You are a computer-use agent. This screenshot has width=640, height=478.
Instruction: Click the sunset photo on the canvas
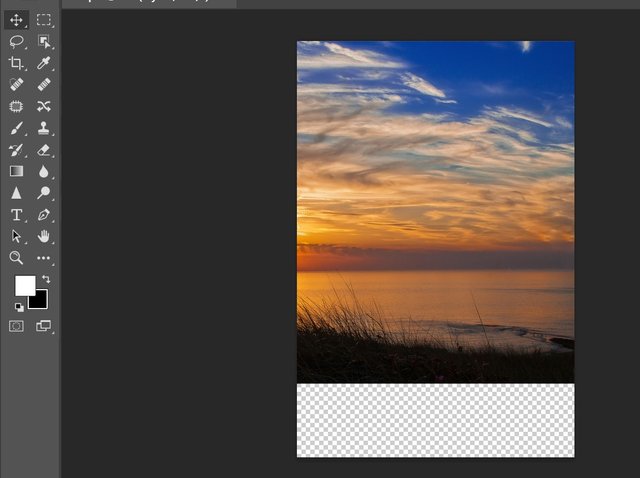tap(436, 211)
